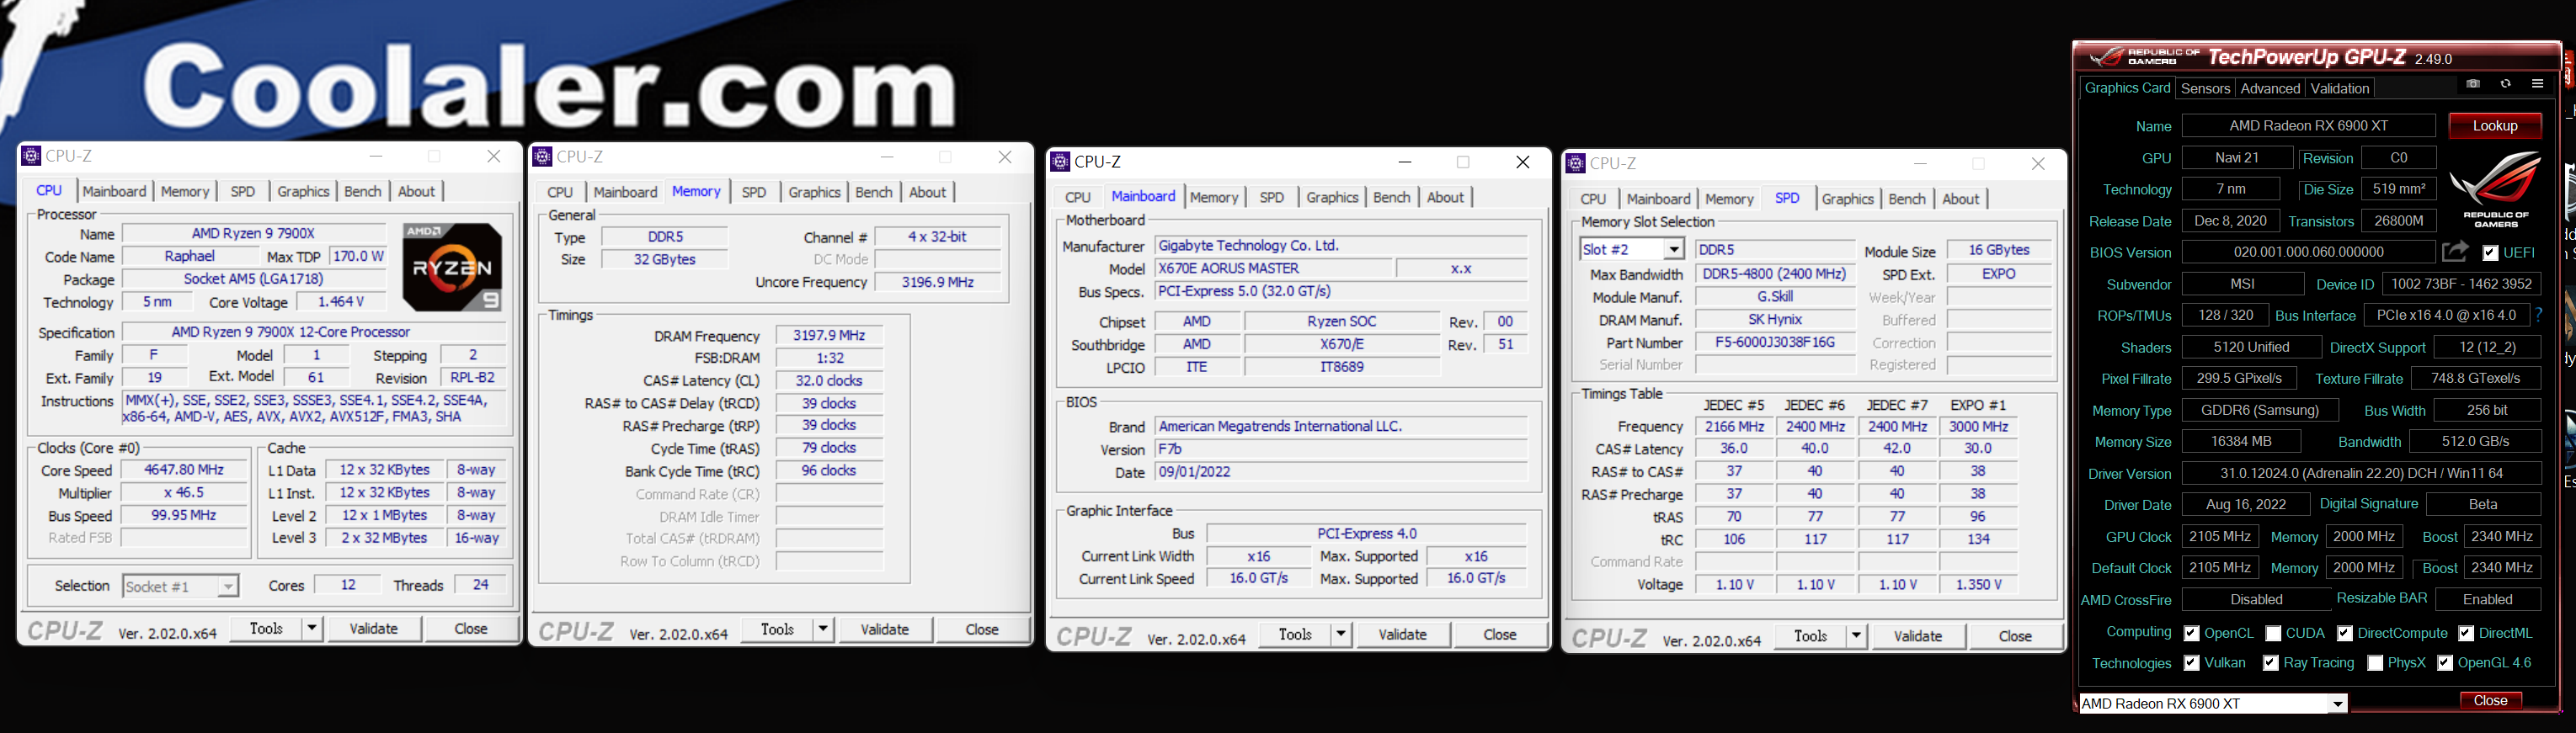
Task: Click the Threads count value 24
Action: click(480, 585)
